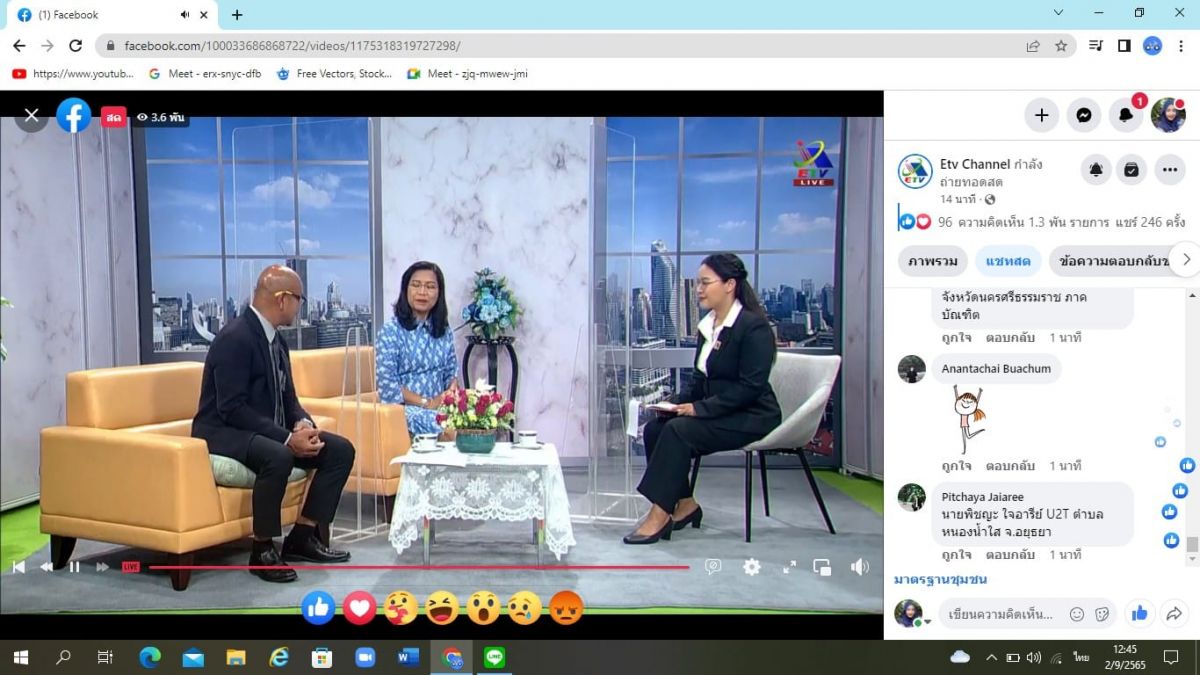Expand more comment tabs with right arrow

click(x=1185, y=260)
